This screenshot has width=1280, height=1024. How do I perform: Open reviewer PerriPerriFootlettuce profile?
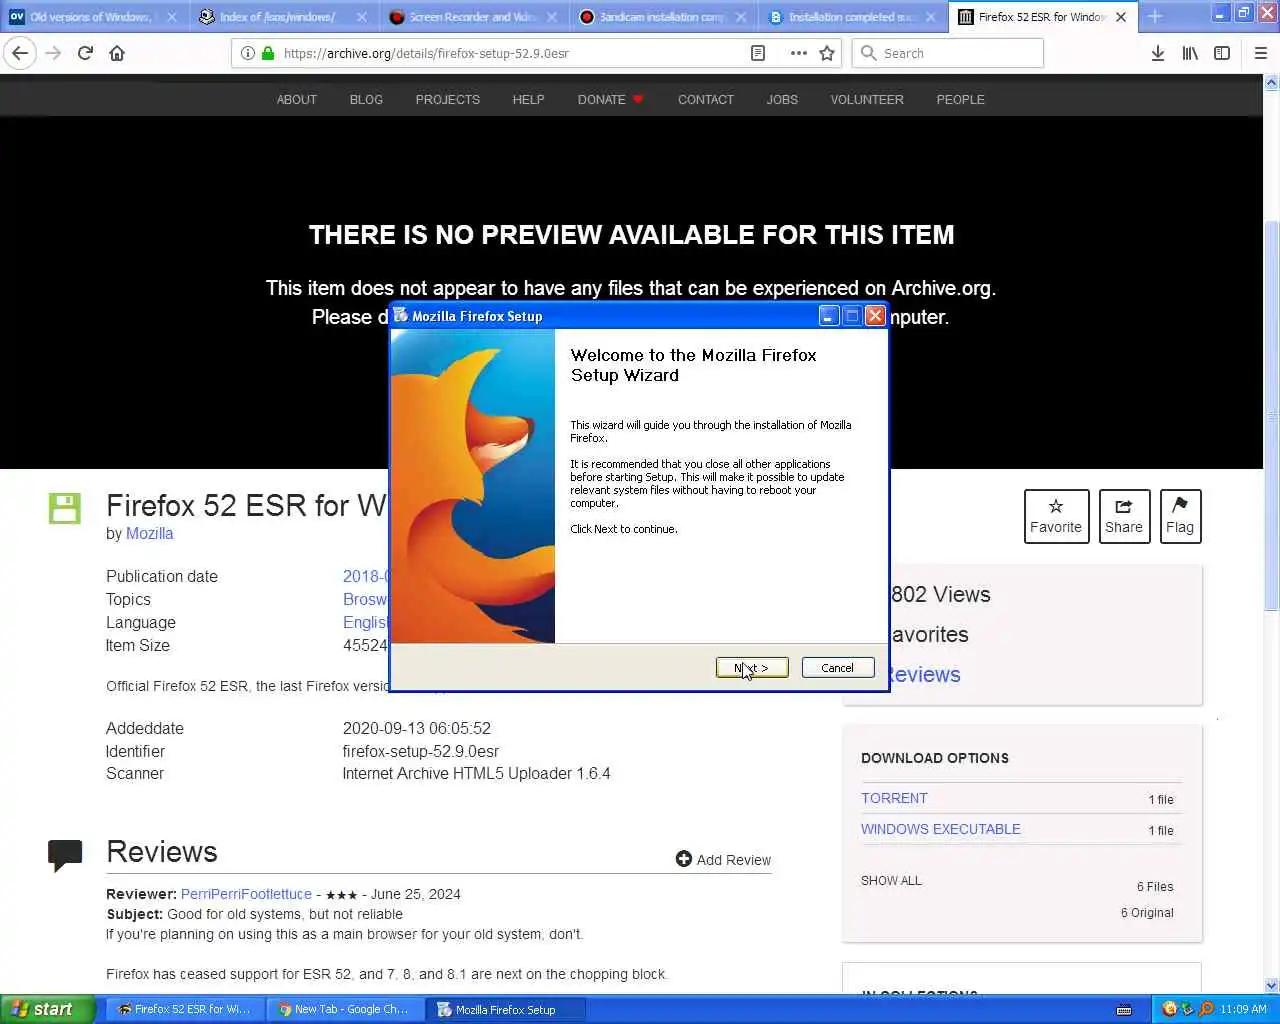(x=246, y=894)
